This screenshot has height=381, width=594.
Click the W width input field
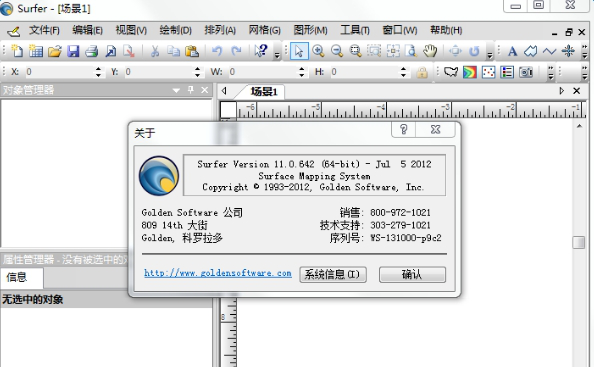[263, 72]
